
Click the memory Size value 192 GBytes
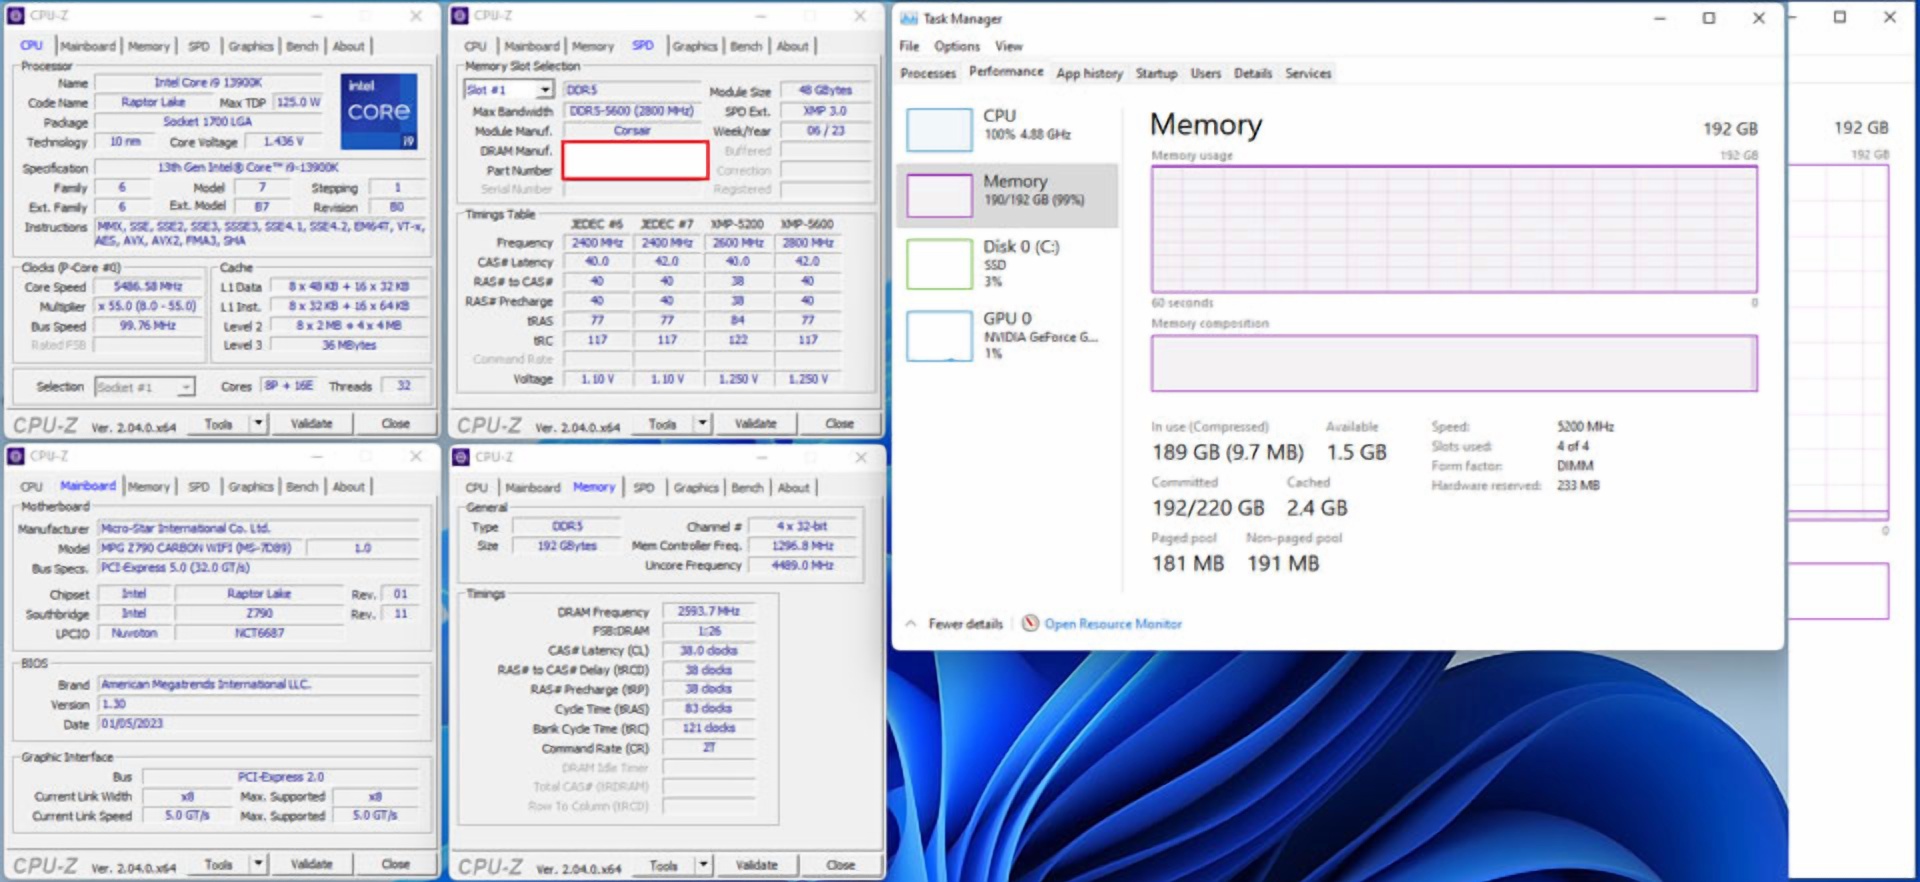pos(567,545)
